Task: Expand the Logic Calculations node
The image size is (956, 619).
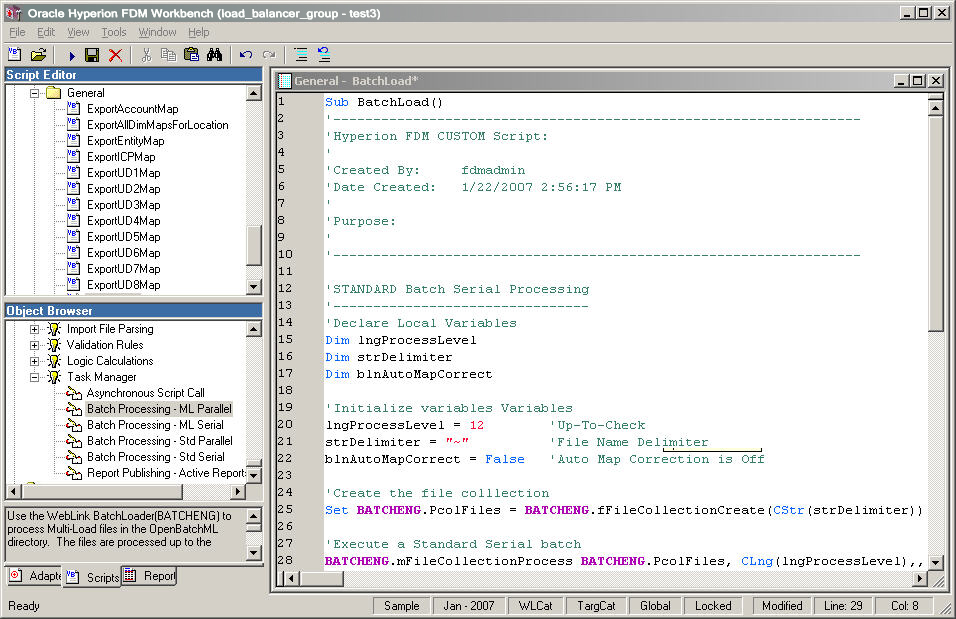Action: pyautogui.click(x=35, y=361)
